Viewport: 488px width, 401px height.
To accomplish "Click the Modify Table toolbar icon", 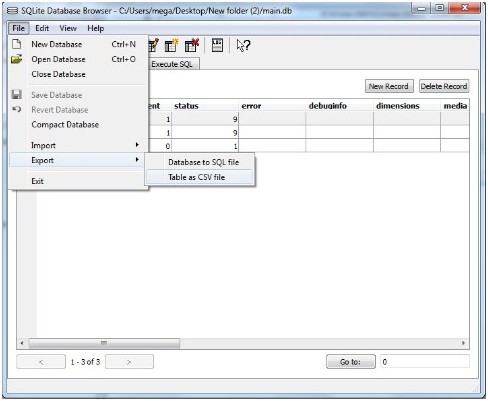I will pyautogui.click(x=153, y=46).
